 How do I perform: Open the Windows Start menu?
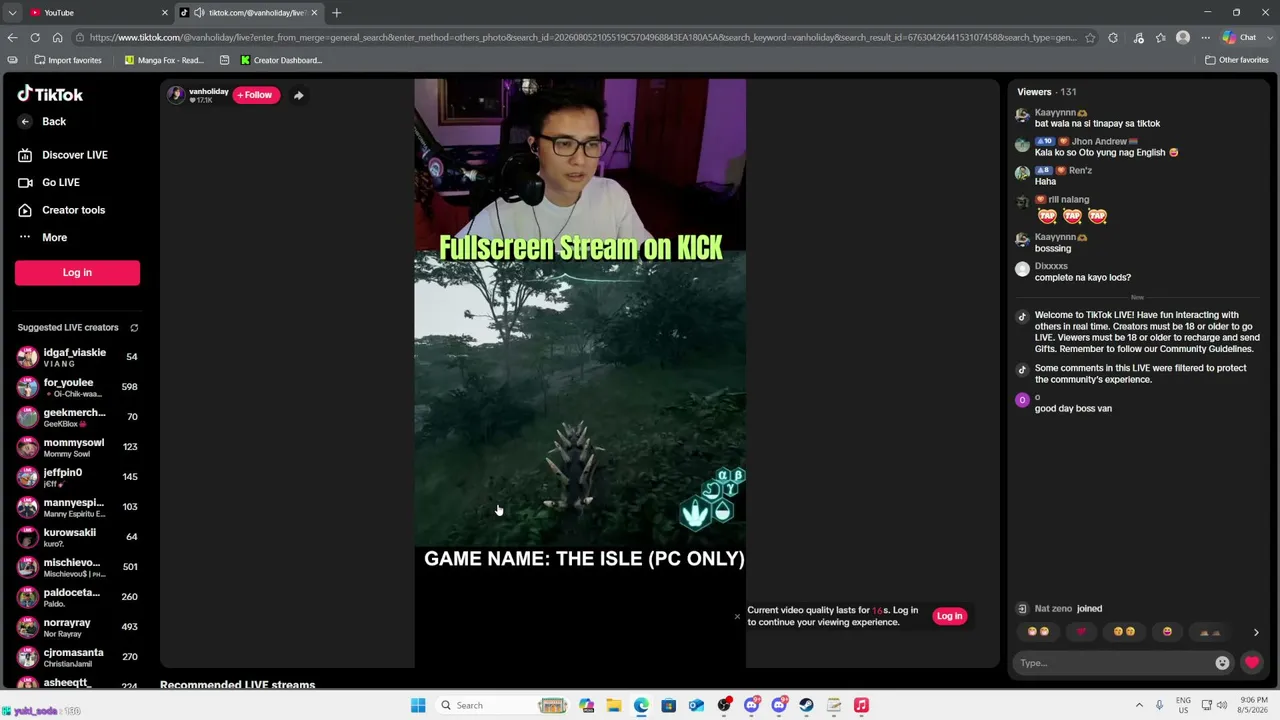(418, 706)
